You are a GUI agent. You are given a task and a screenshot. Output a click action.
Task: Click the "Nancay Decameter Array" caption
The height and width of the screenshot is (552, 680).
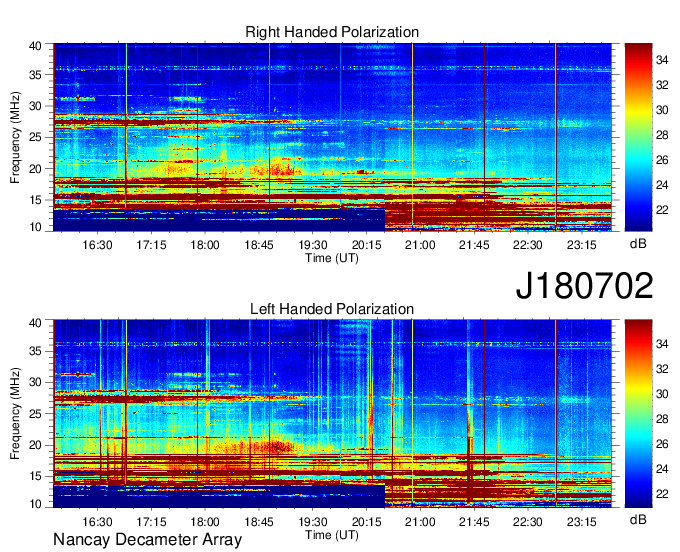click(147, 540)
